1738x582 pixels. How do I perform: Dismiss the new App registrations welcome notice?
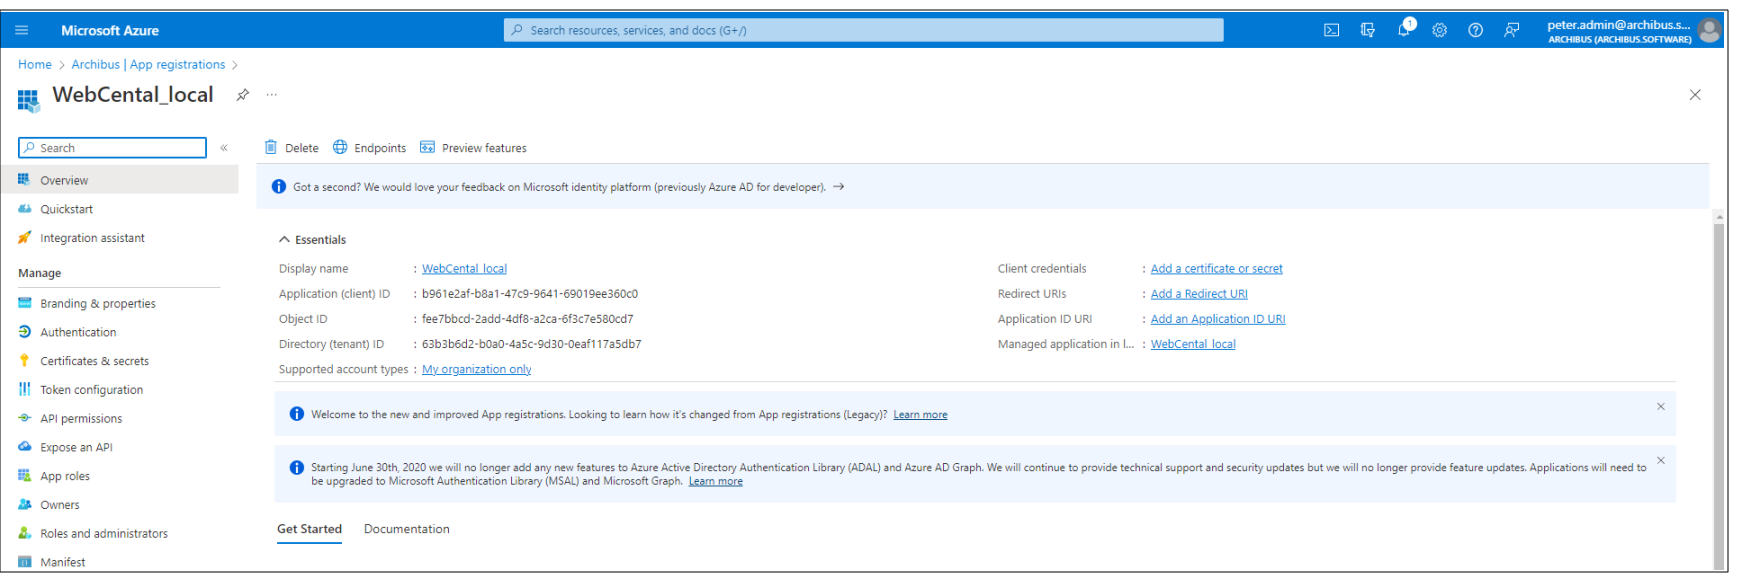pos(1660,407)
